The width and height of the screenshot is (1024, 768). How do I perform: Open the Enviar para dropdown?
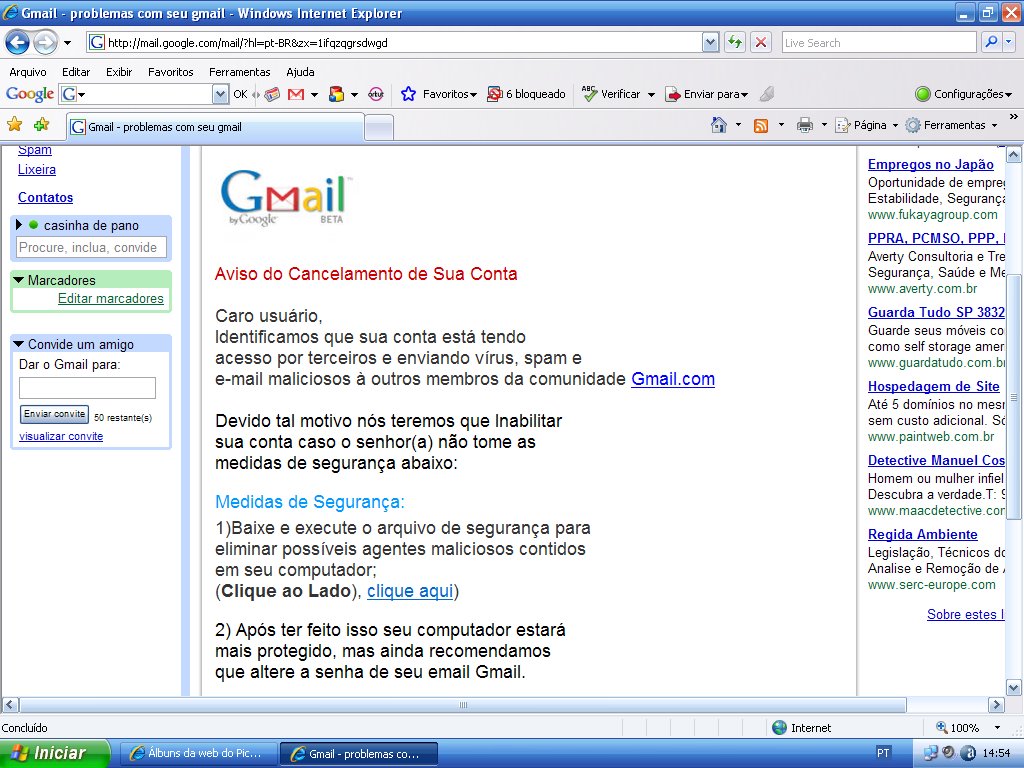[712, 94]
